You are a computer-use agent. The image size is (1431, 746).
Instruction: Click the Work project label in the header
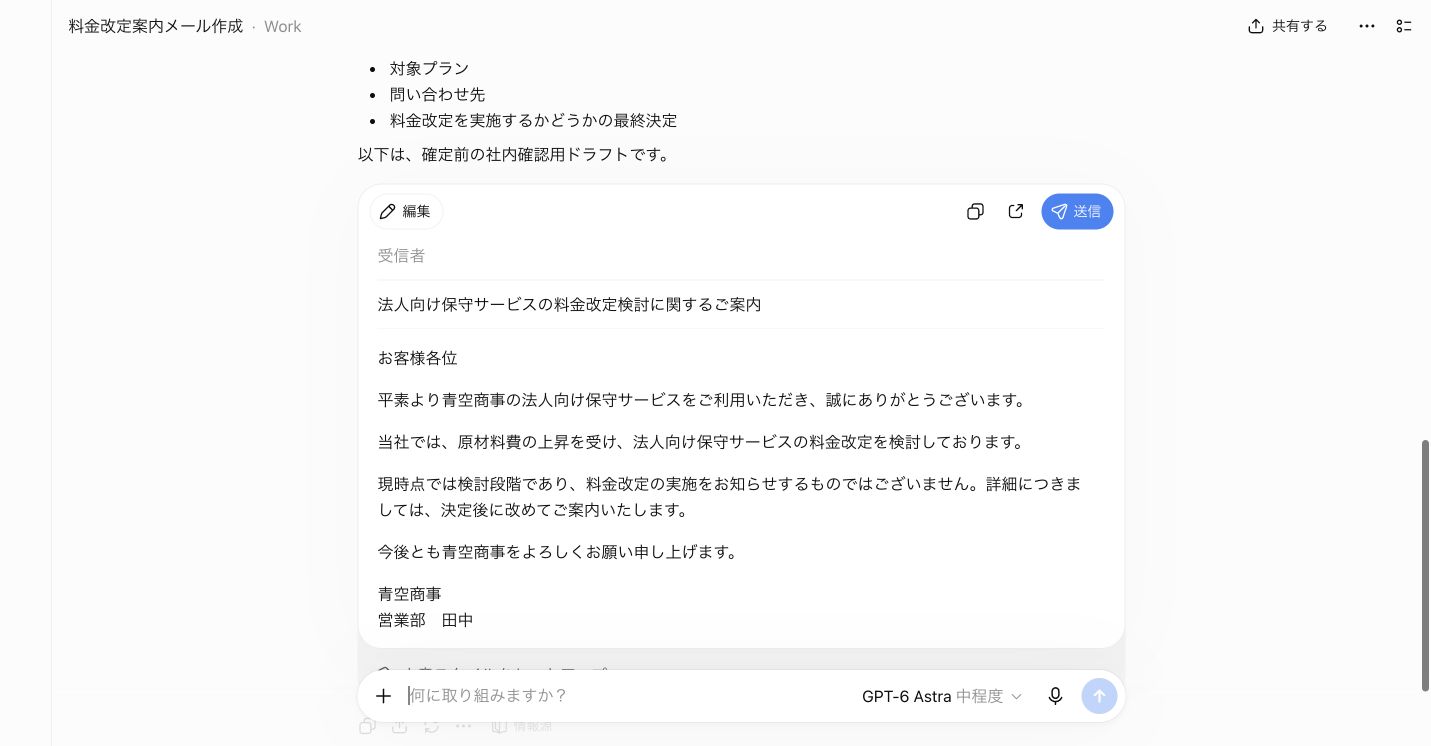click(x=283, y=26)
